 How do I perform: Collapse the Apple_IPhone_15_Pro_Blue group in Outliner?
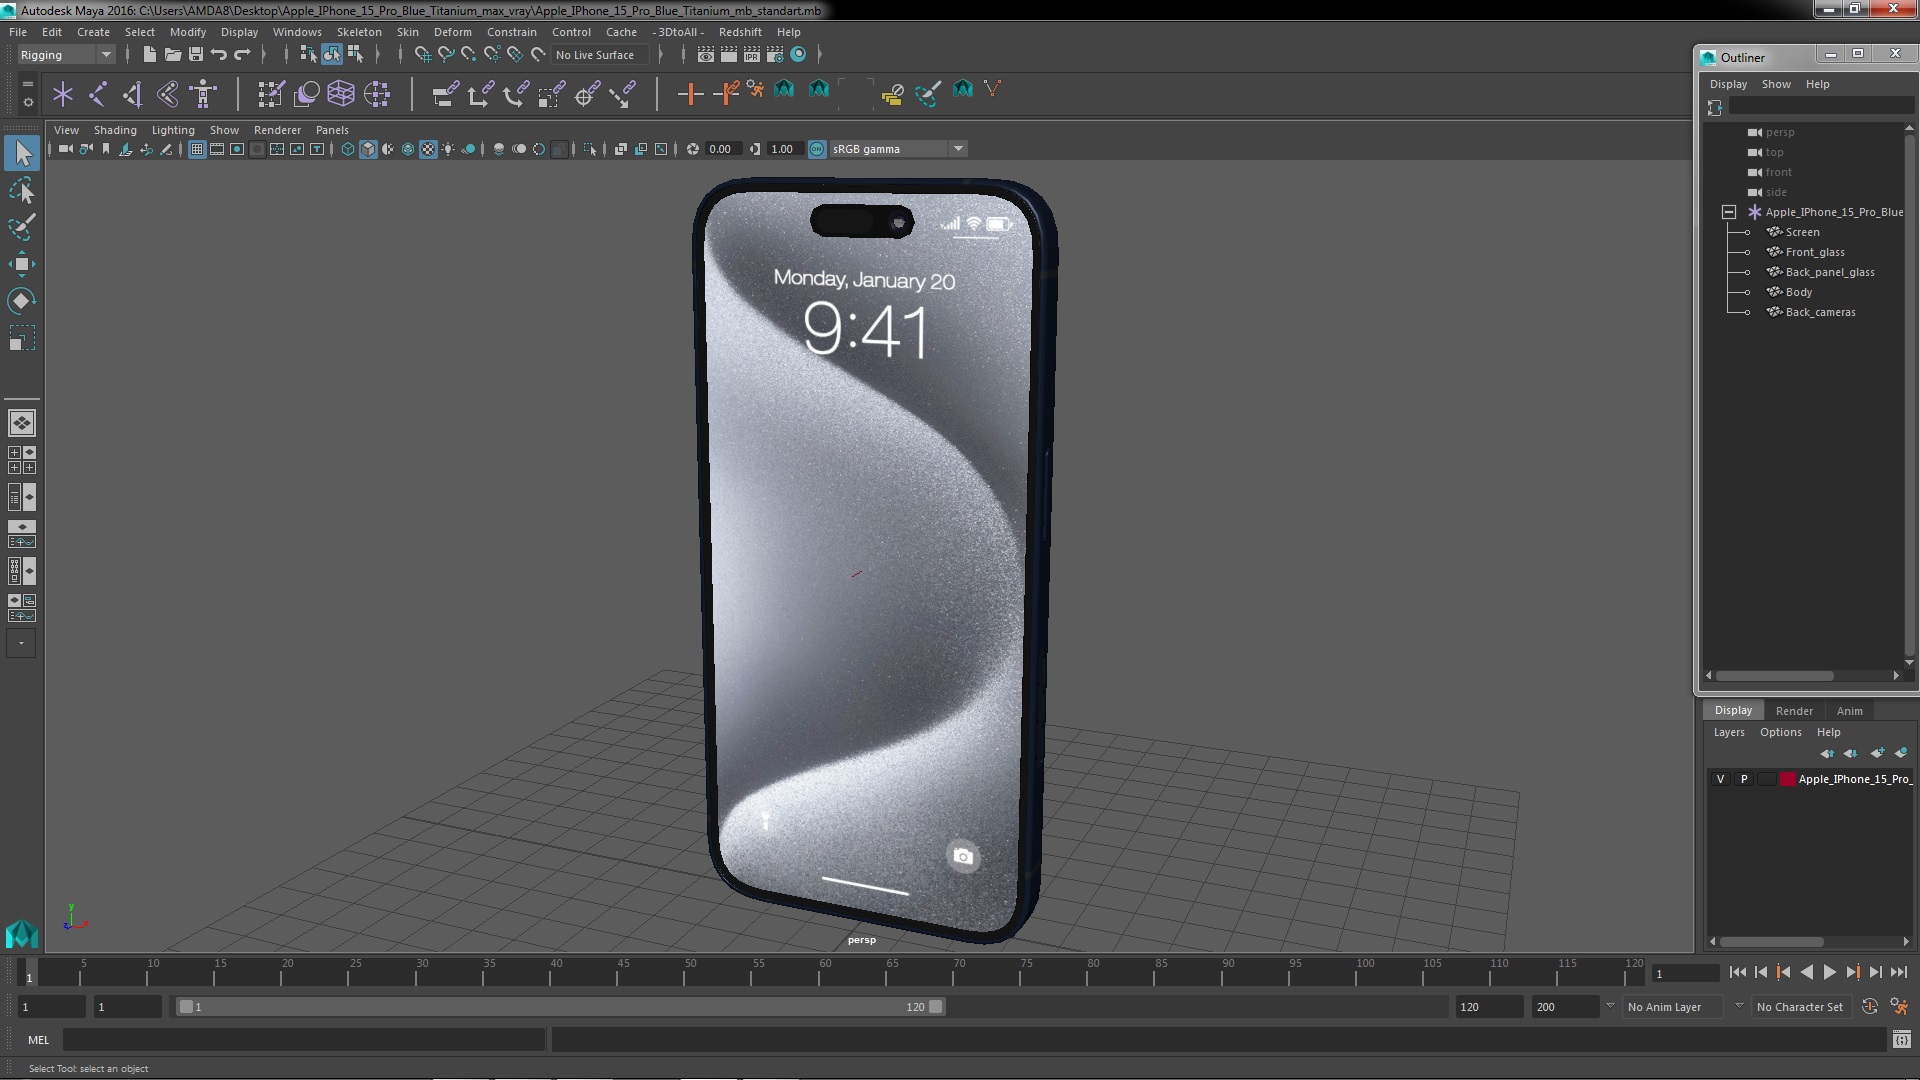pyautogui.click(x=1729, y=212)
